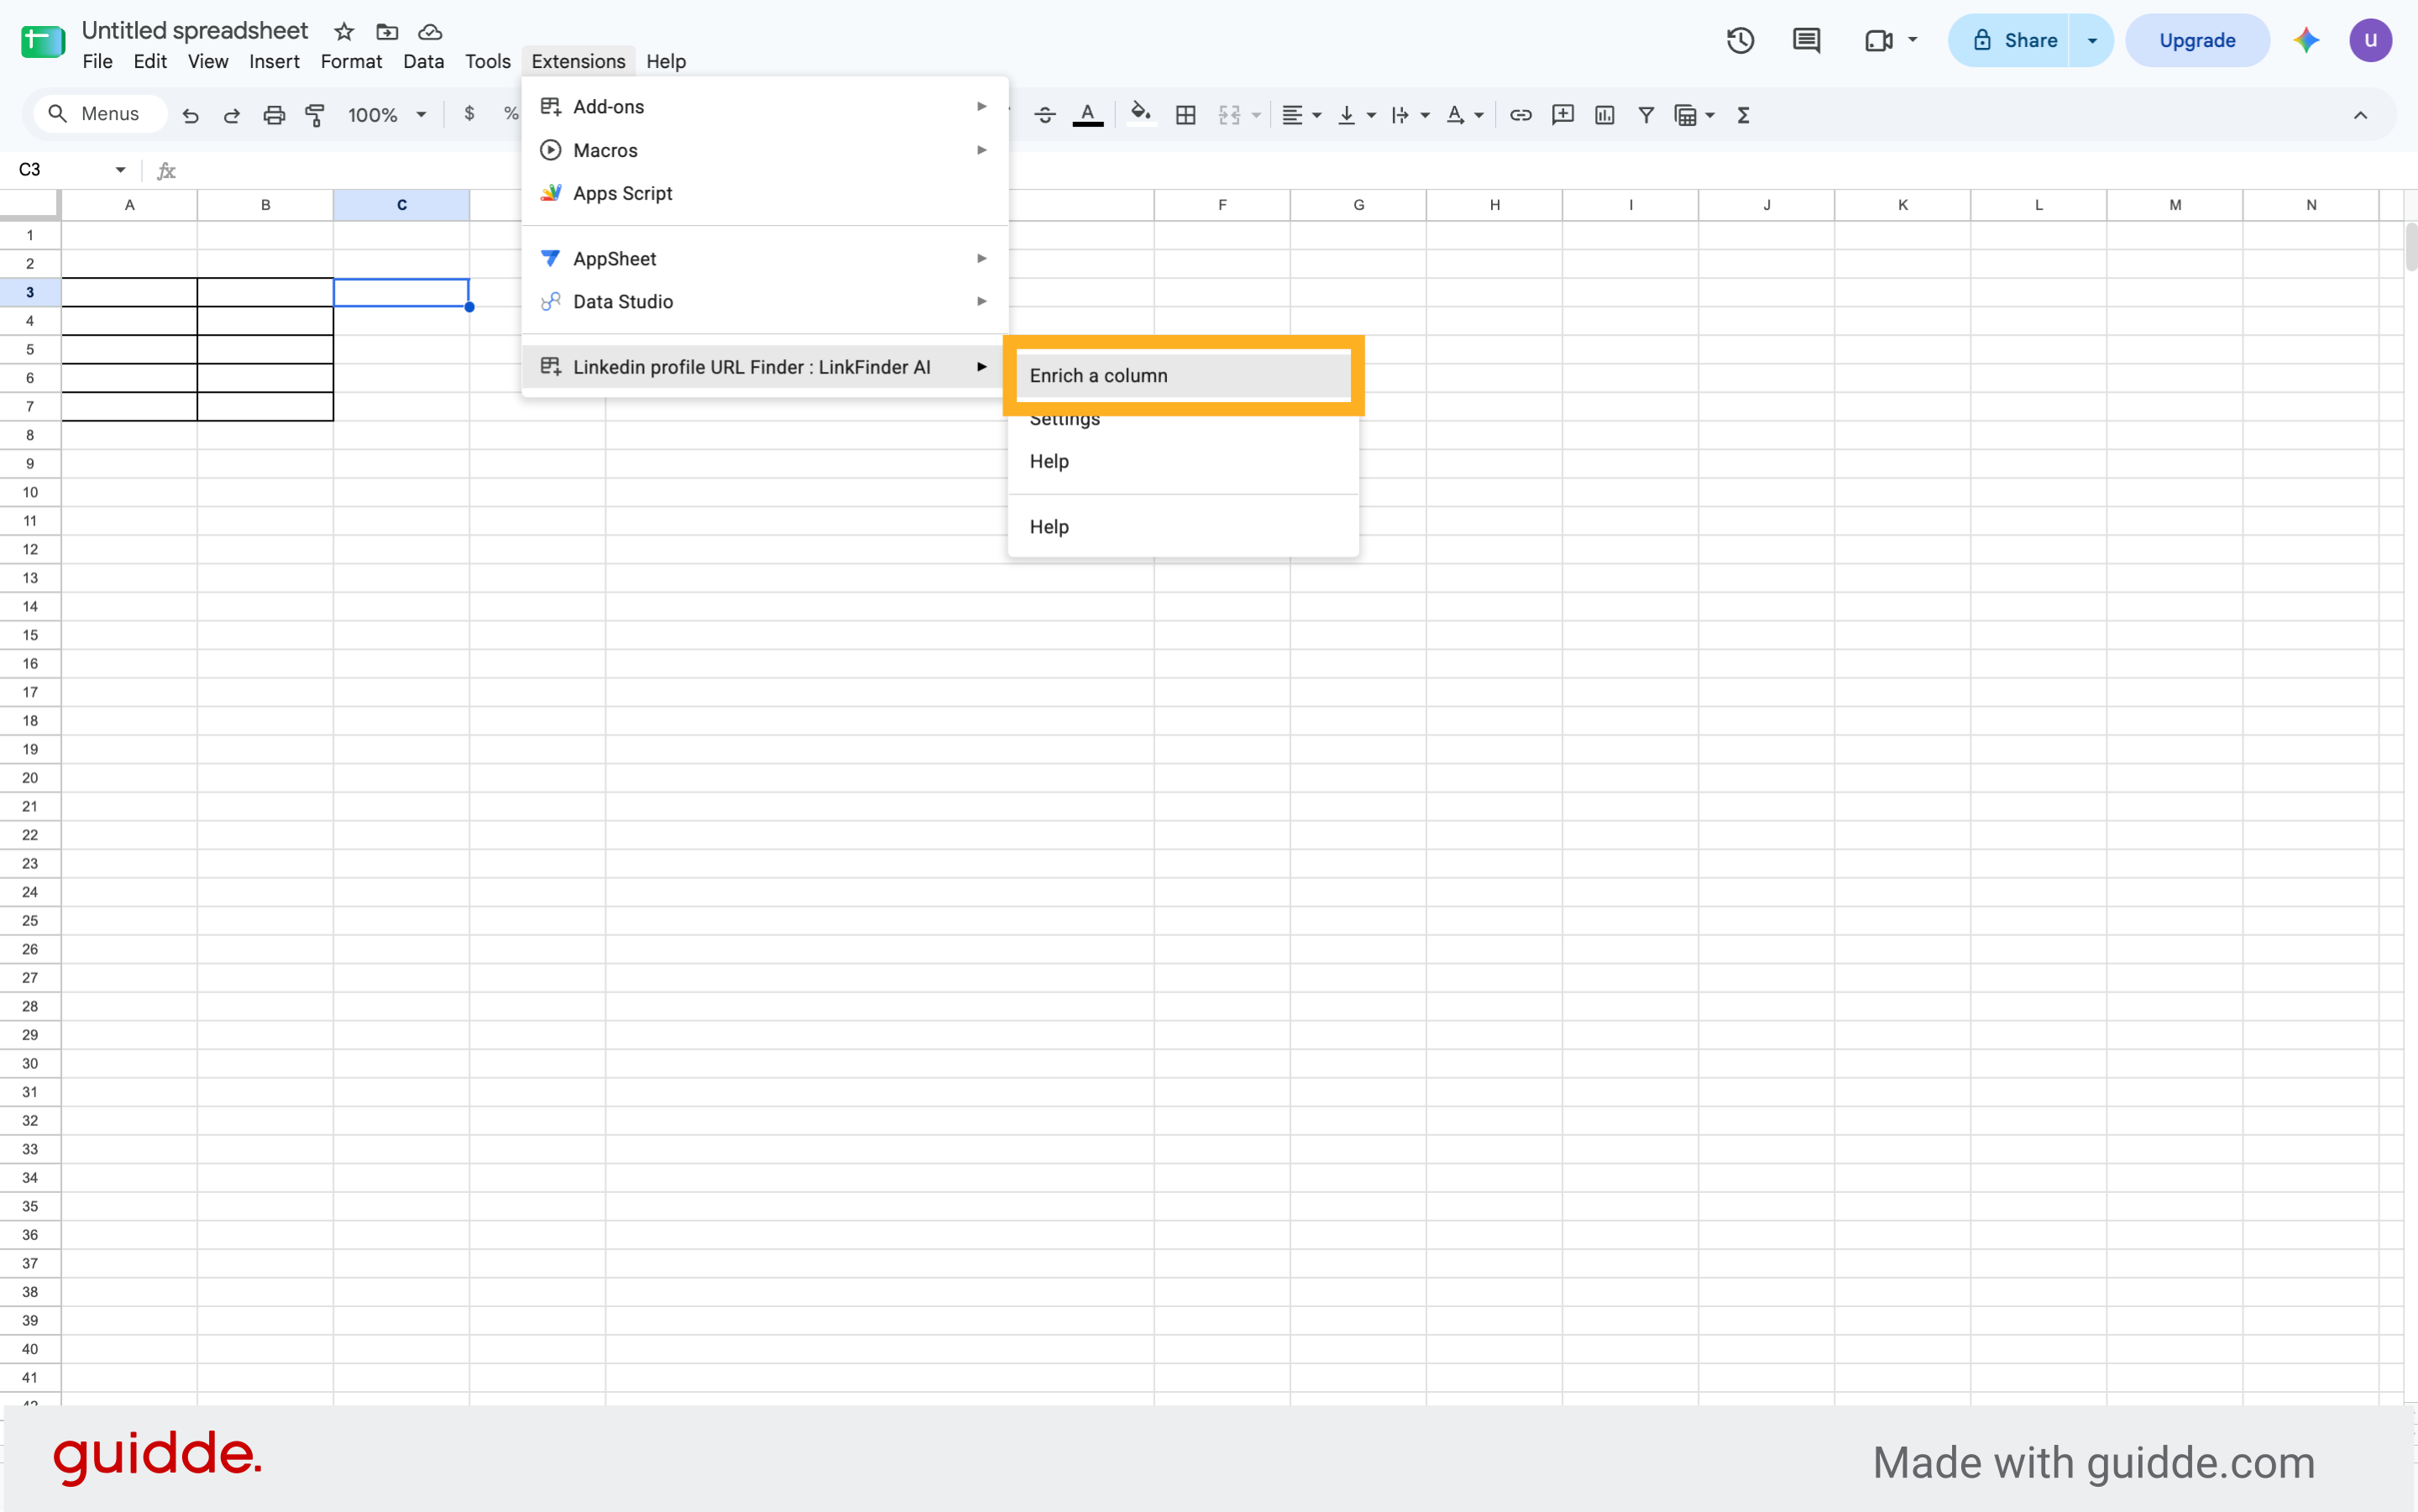
Task: Create a filter with the funnel icon
Action: pyautogui.click(x=1646, y=115)
